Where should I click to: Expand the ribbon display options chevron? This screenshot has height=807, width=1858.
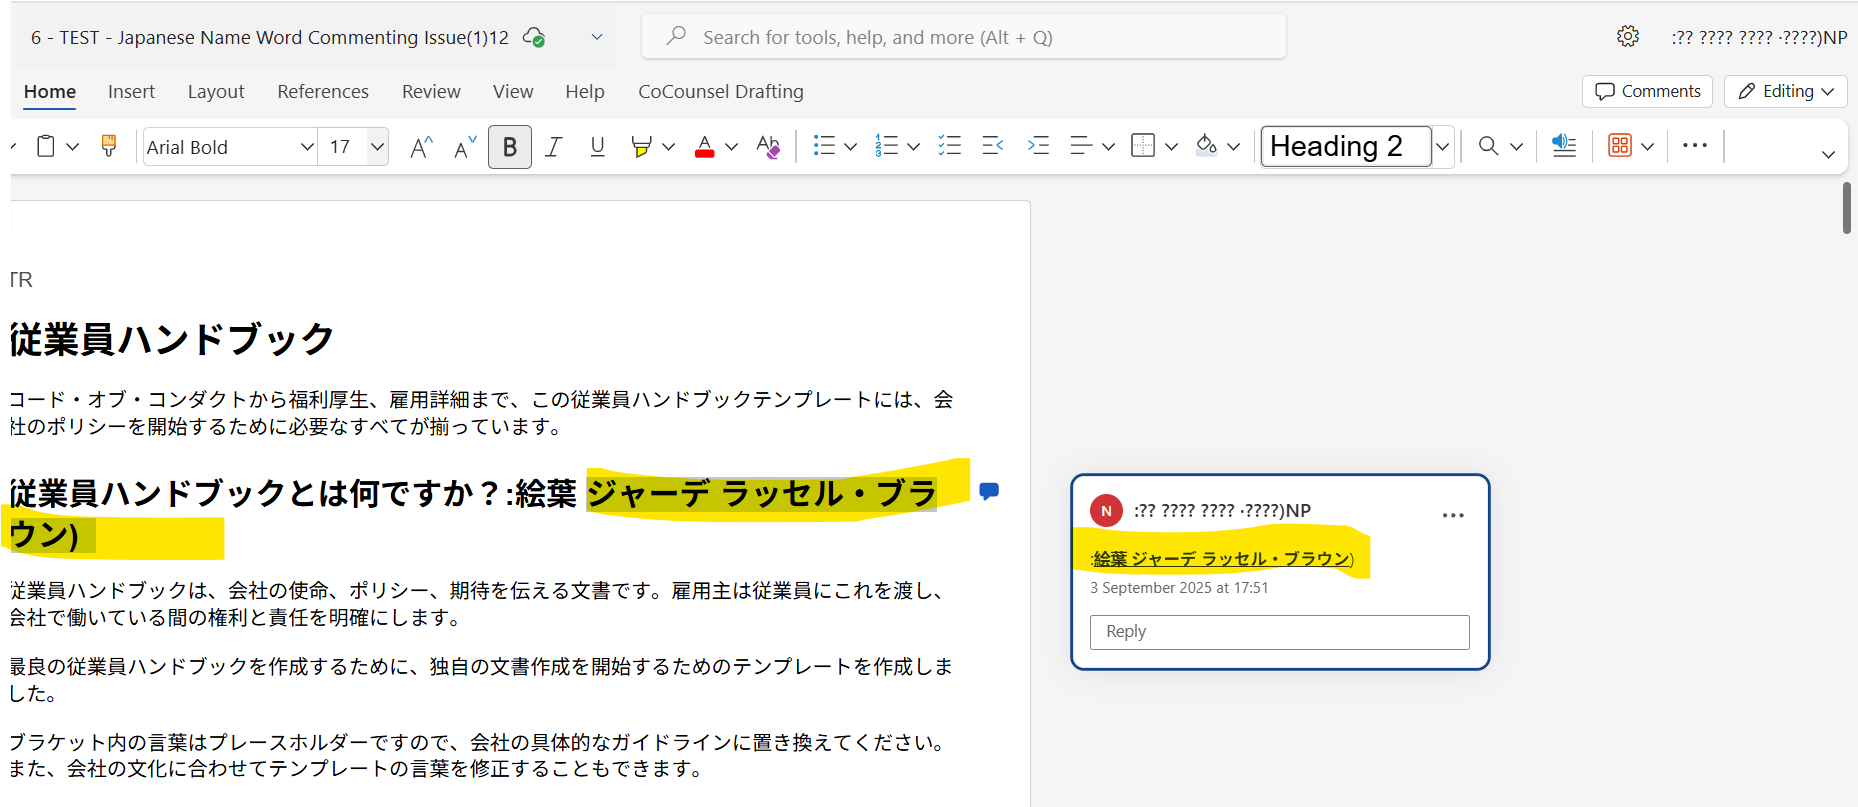1828,154
